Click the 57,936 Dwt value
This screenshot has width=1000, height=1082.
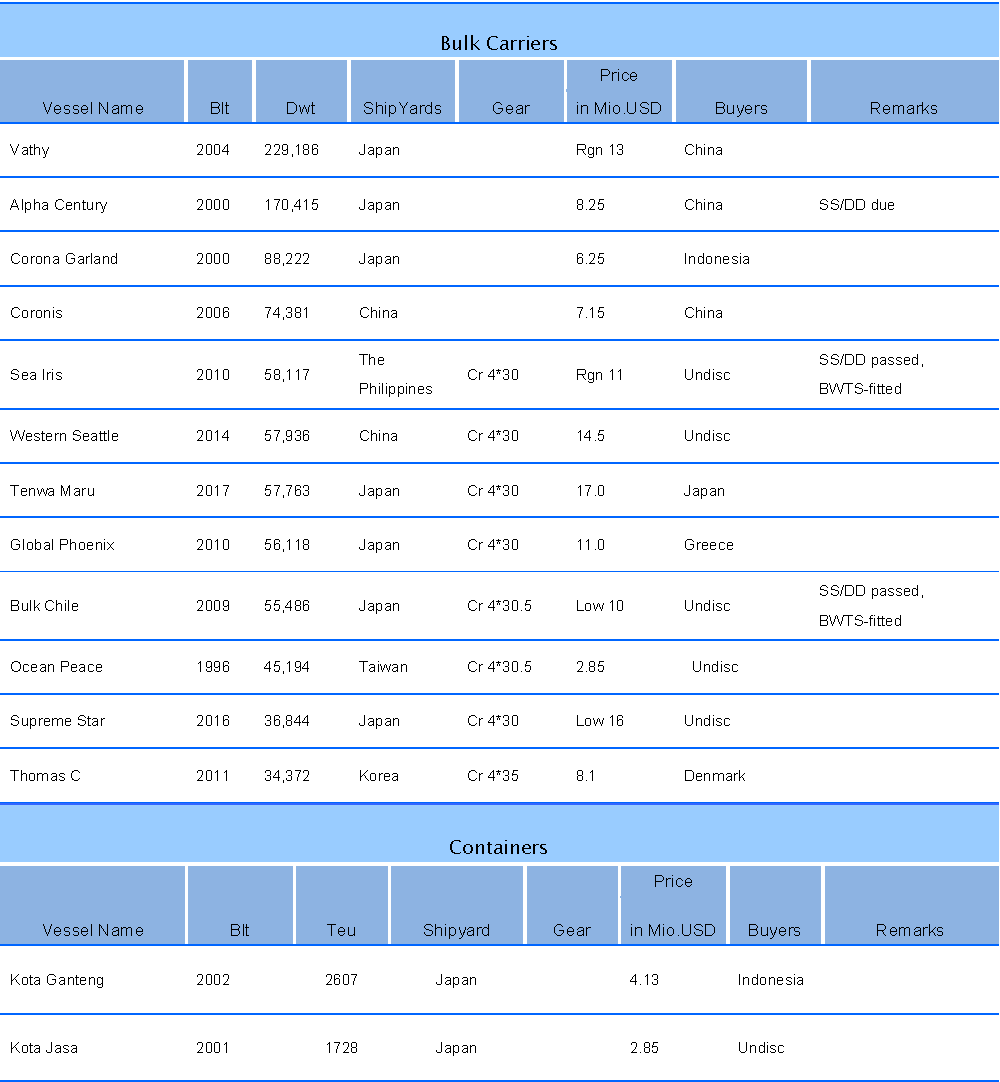tap(287, 436)
